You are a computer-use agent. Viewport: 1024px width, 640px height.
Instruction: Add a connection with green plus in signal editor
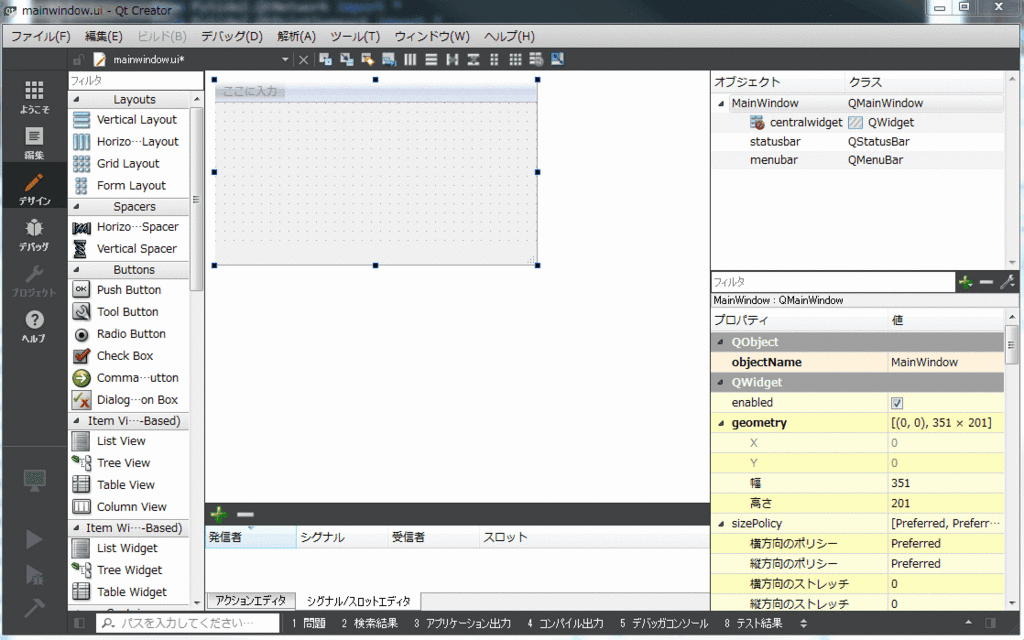[219, 515]
